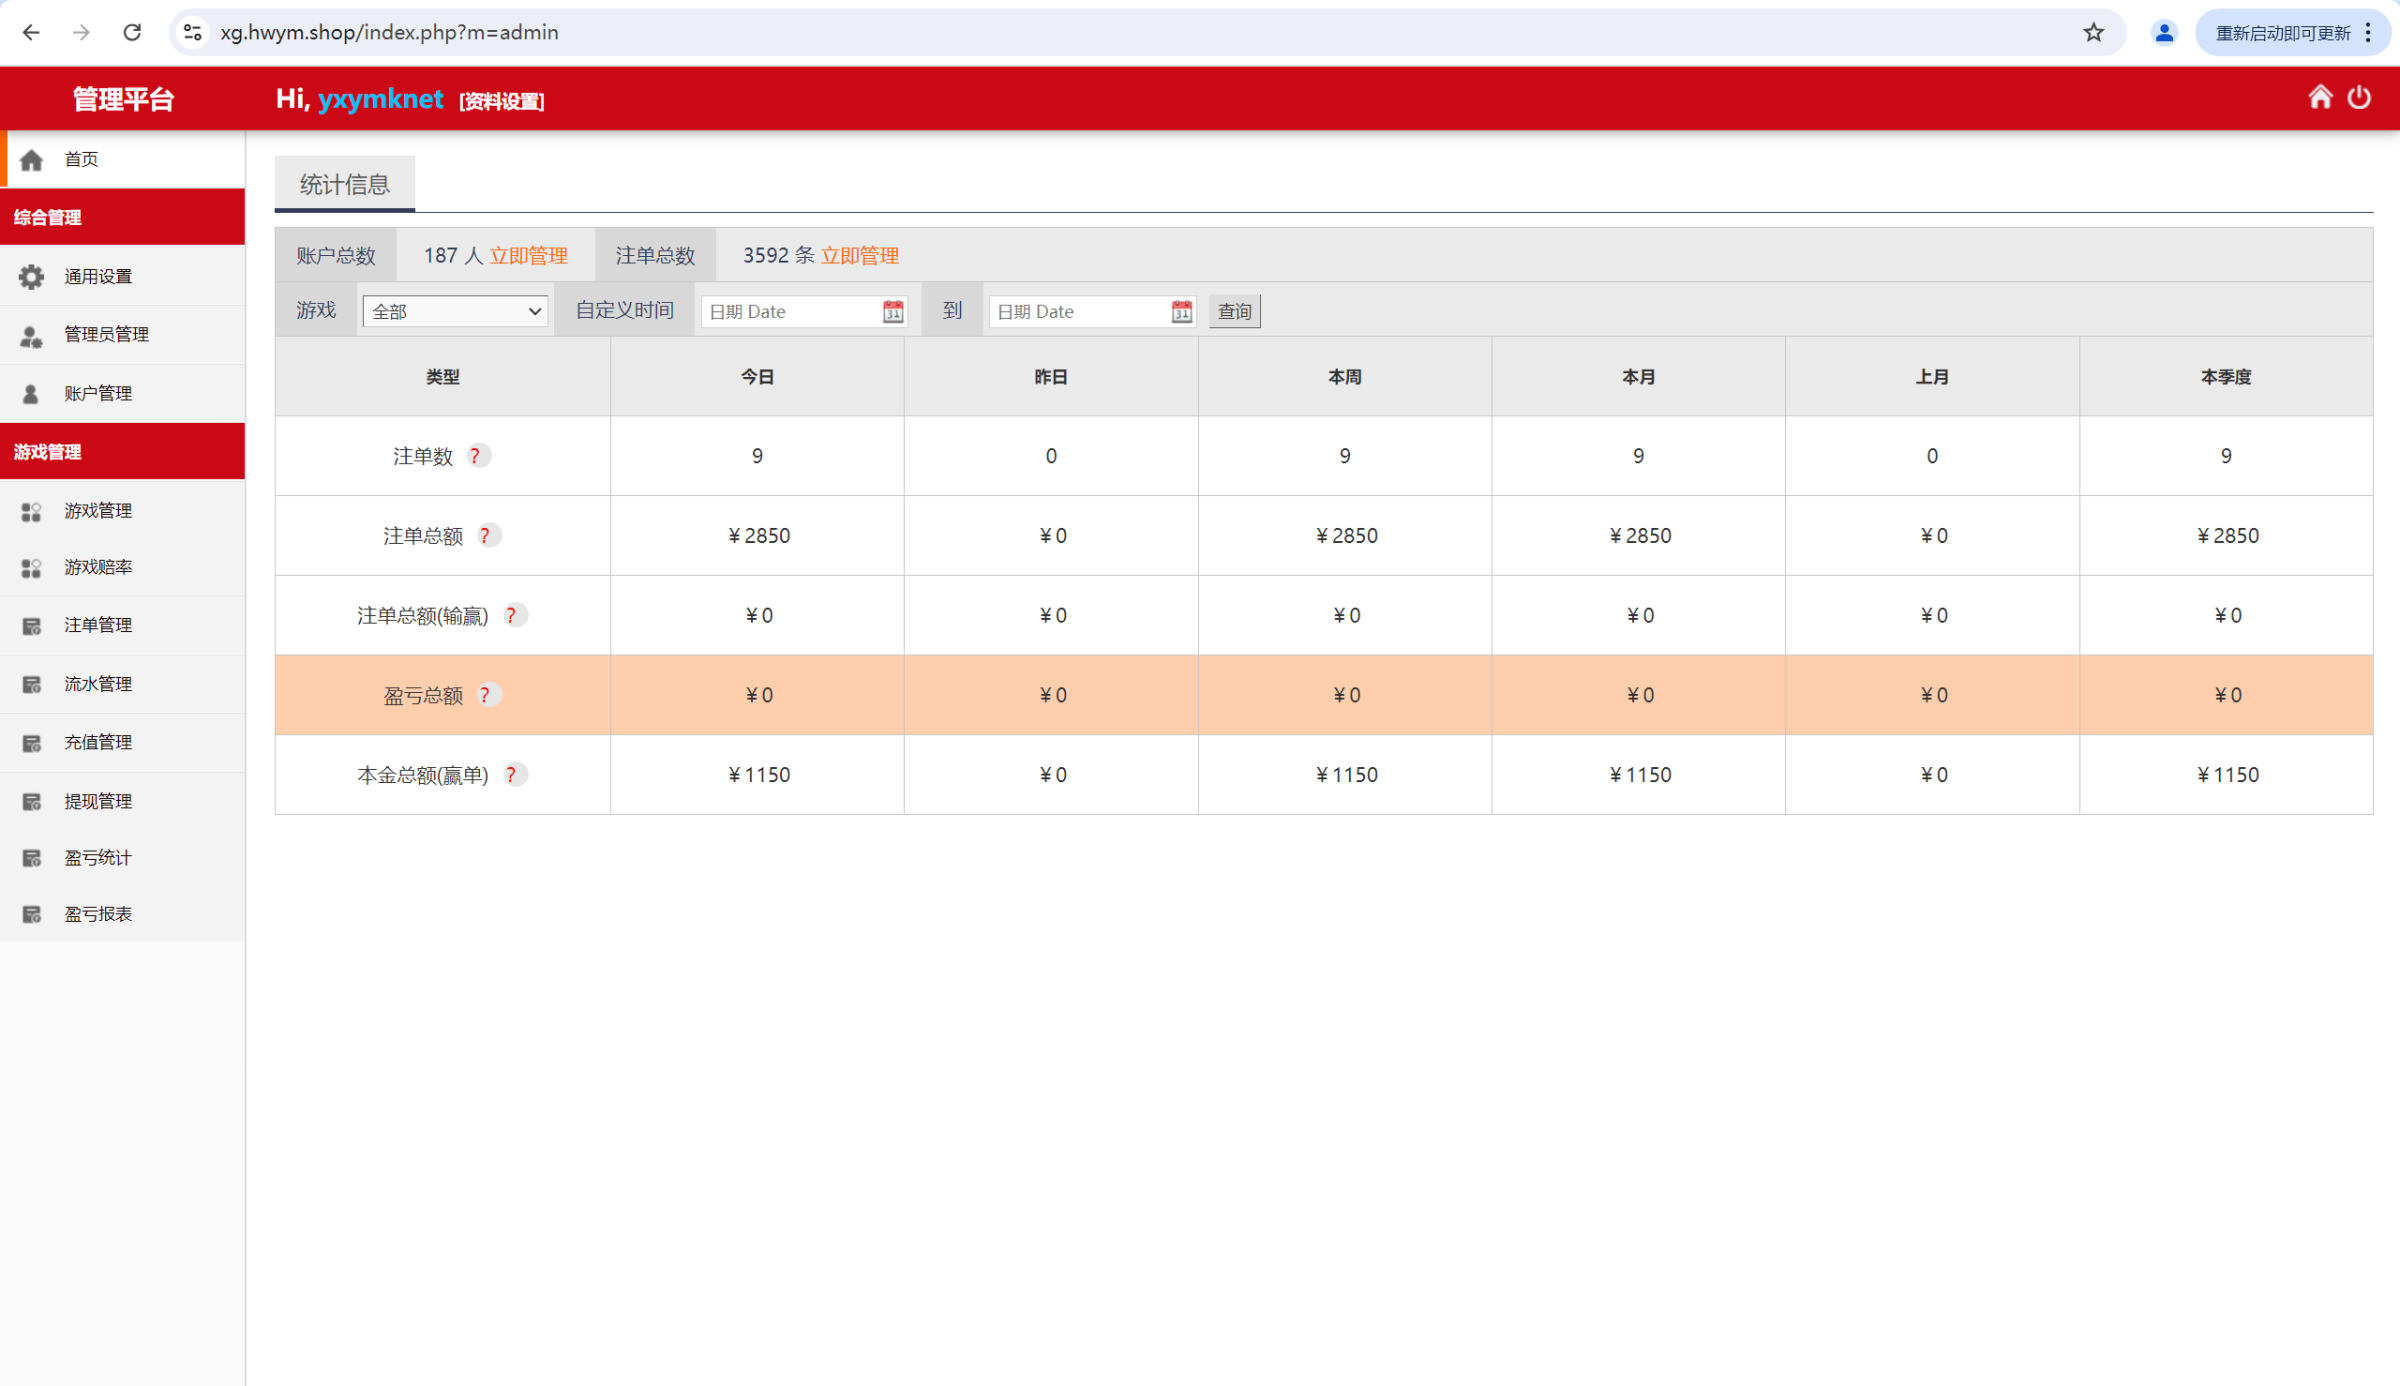Click the power logout icon
This screenshot has width=2400, height=1386.
pos(2359,97)
